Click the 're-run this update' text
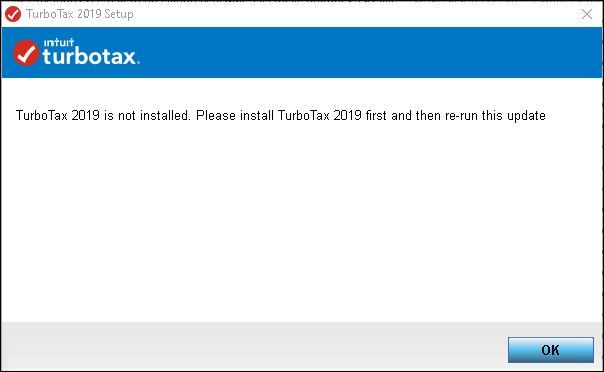 495,116
